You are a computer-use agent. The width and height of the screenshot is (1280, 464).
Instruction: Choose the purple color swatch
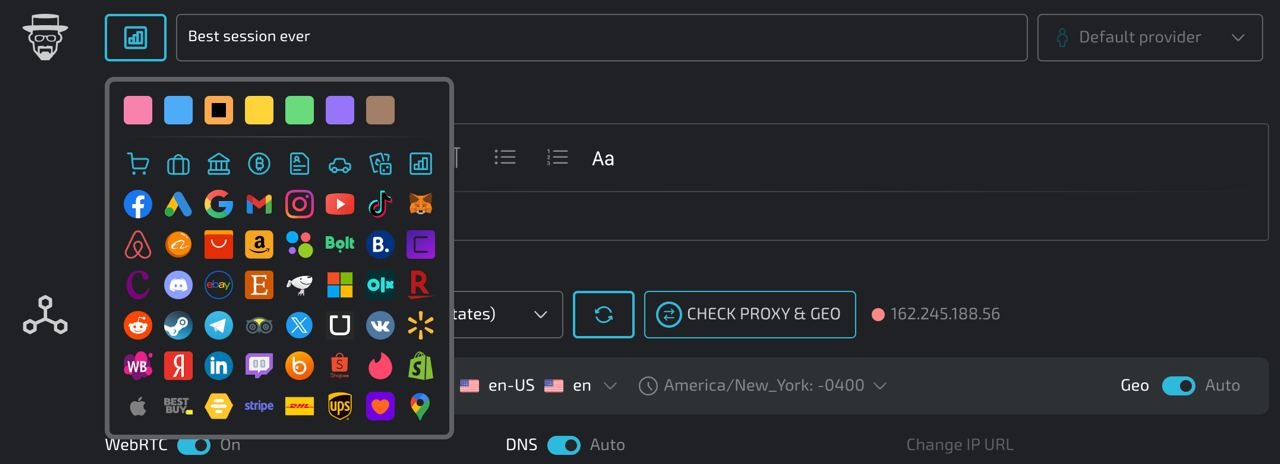click(x=340, y=110)
